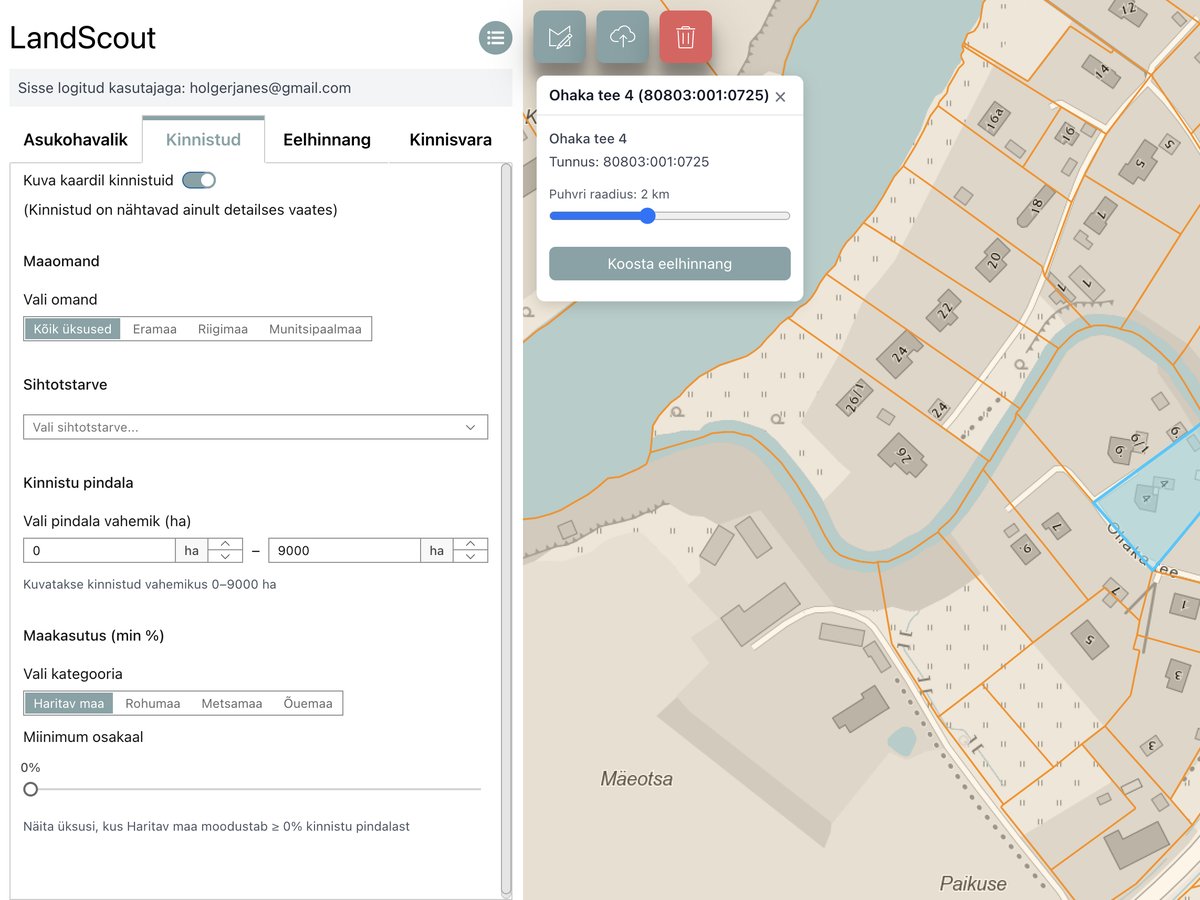The image size is (1200, 900).
Task: Select Eramaa ownership option
Action: click(154, 329)
